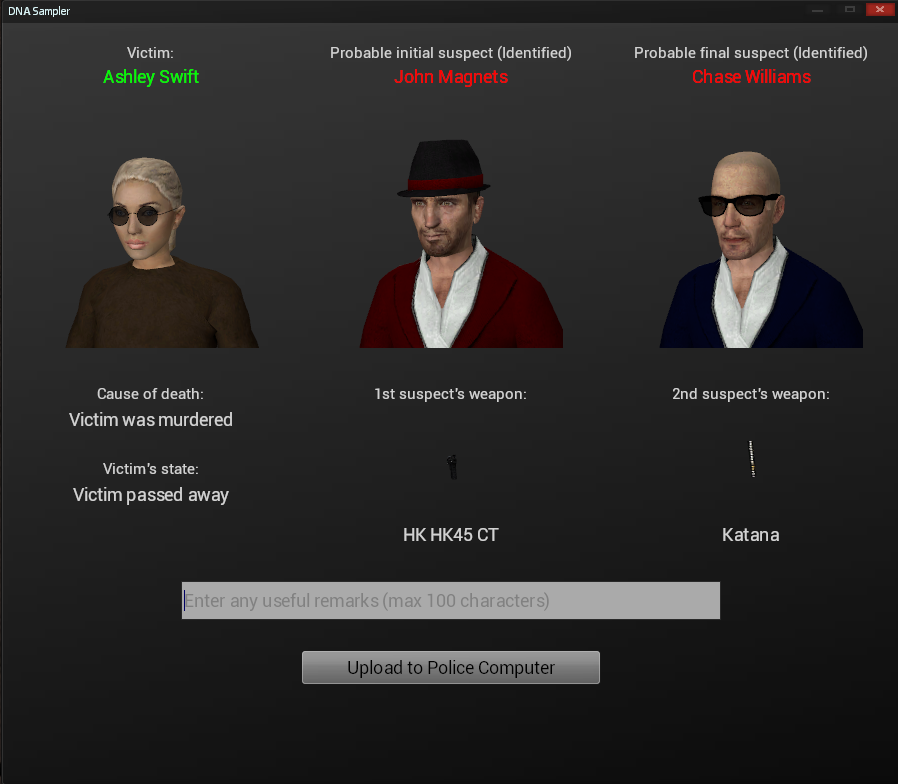Click the HK HK45 CT weapon label
This screenshot has width=898, height=784.
[x=451, y=535]
